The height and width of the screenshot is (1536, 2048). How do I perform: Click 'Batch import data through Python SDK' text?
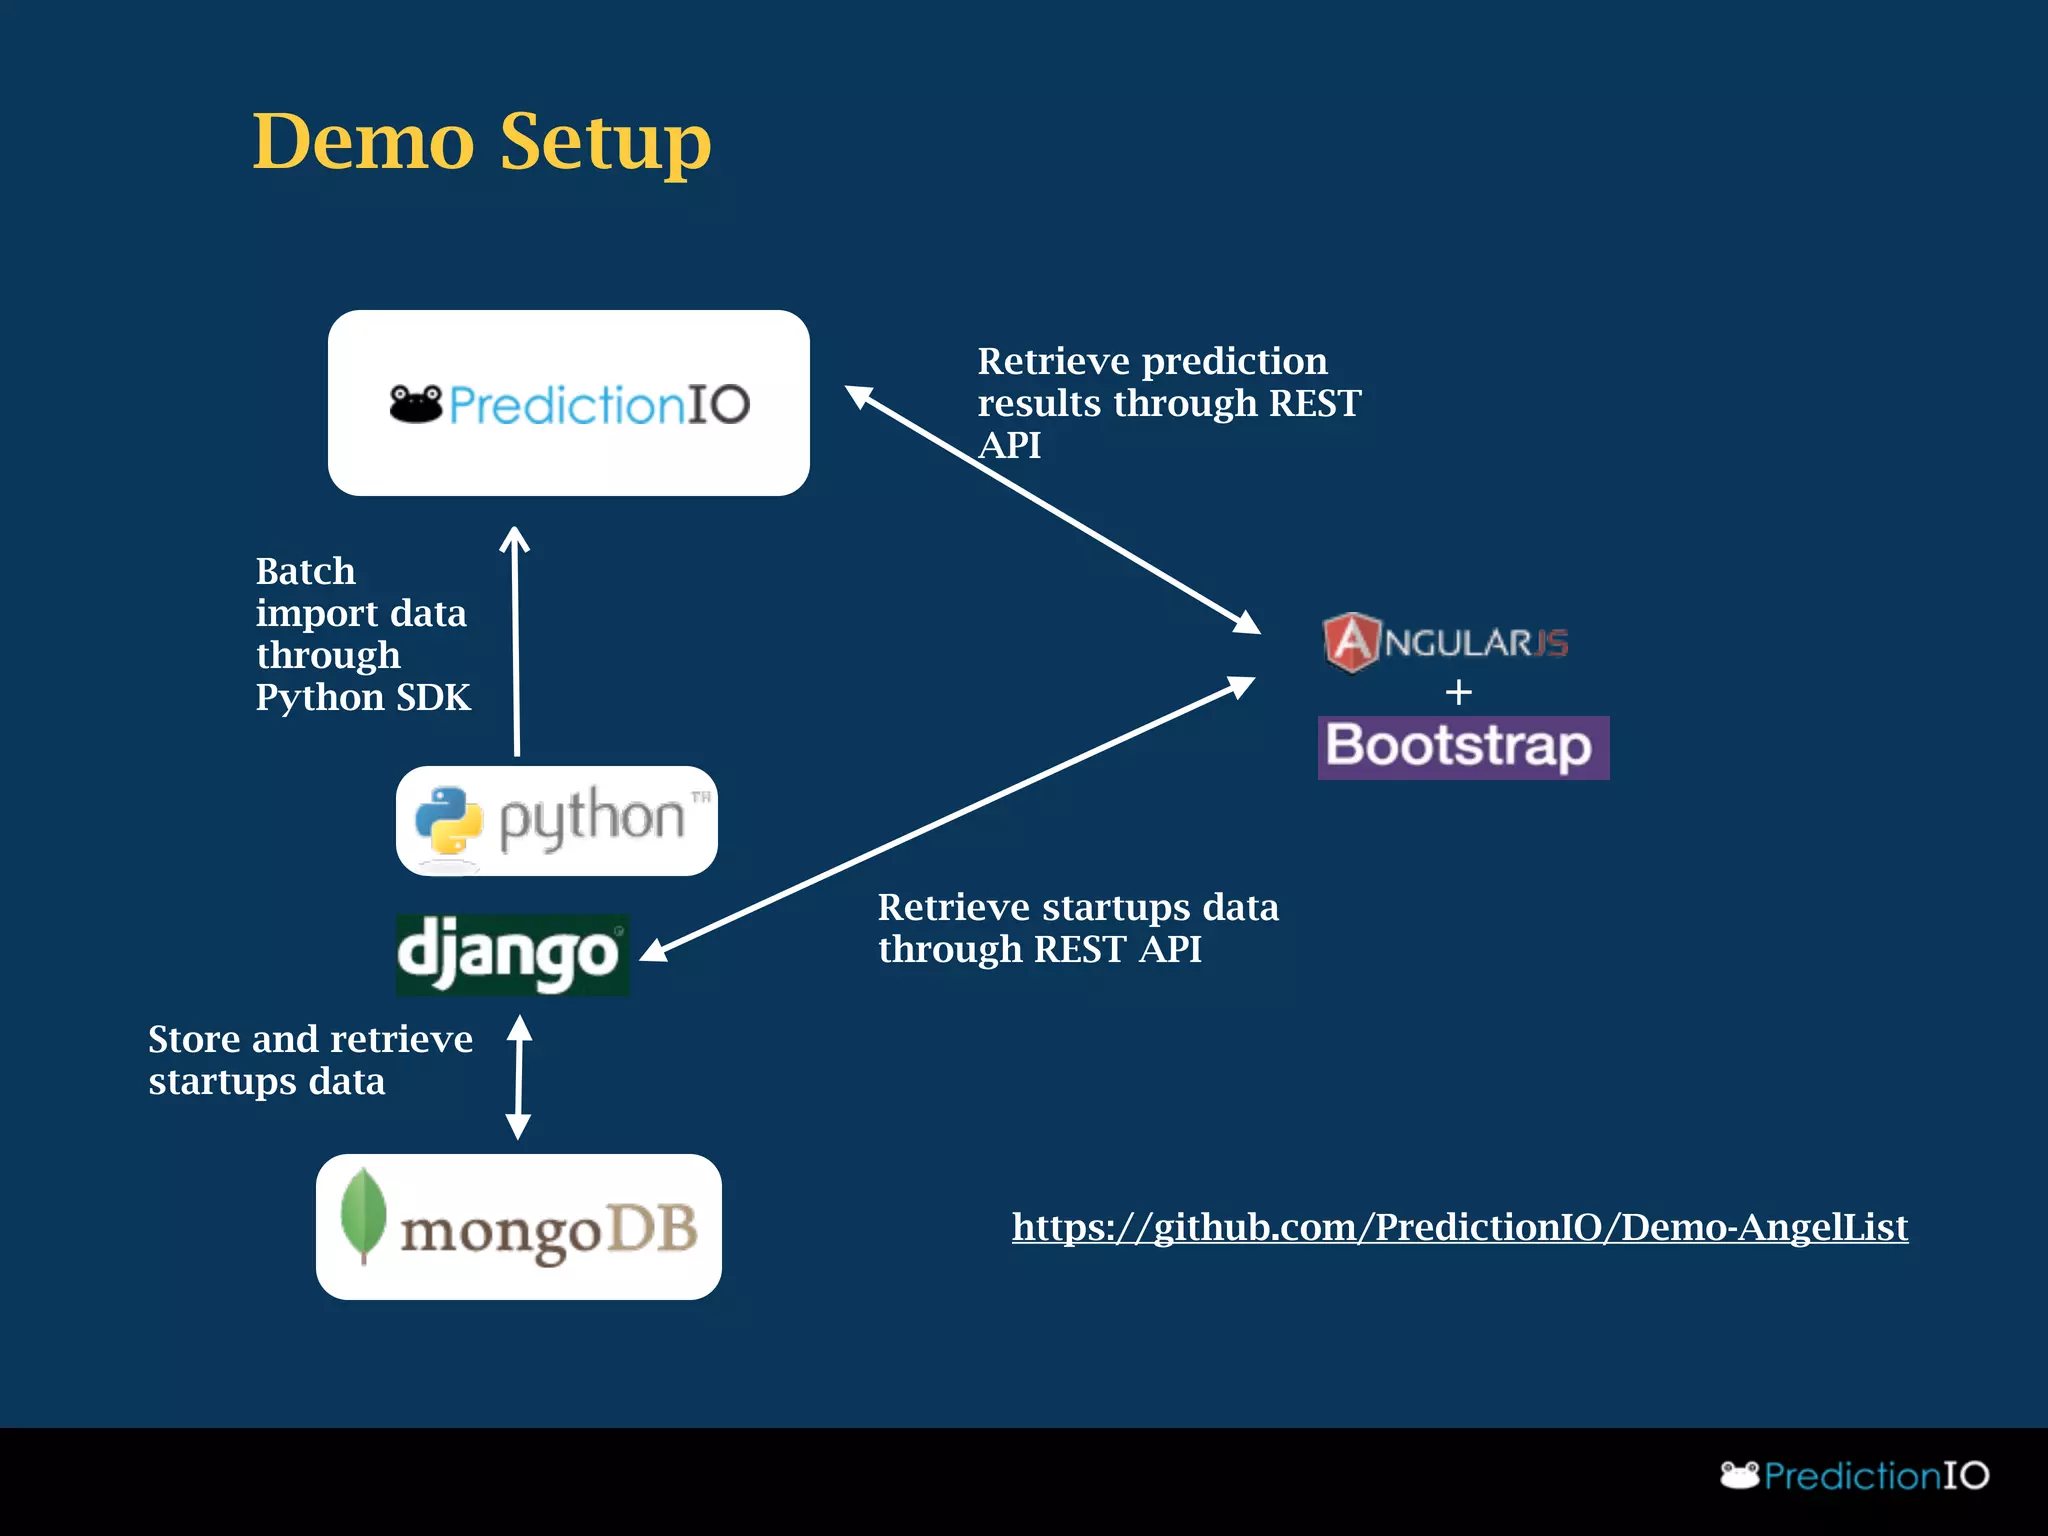point(363,634)
